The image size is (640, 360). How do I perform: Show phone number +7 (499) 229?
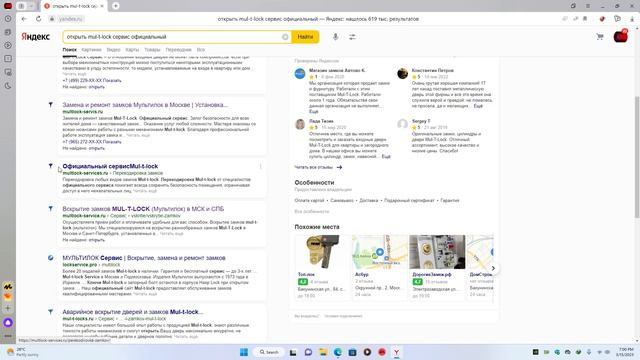click(92, 80)
